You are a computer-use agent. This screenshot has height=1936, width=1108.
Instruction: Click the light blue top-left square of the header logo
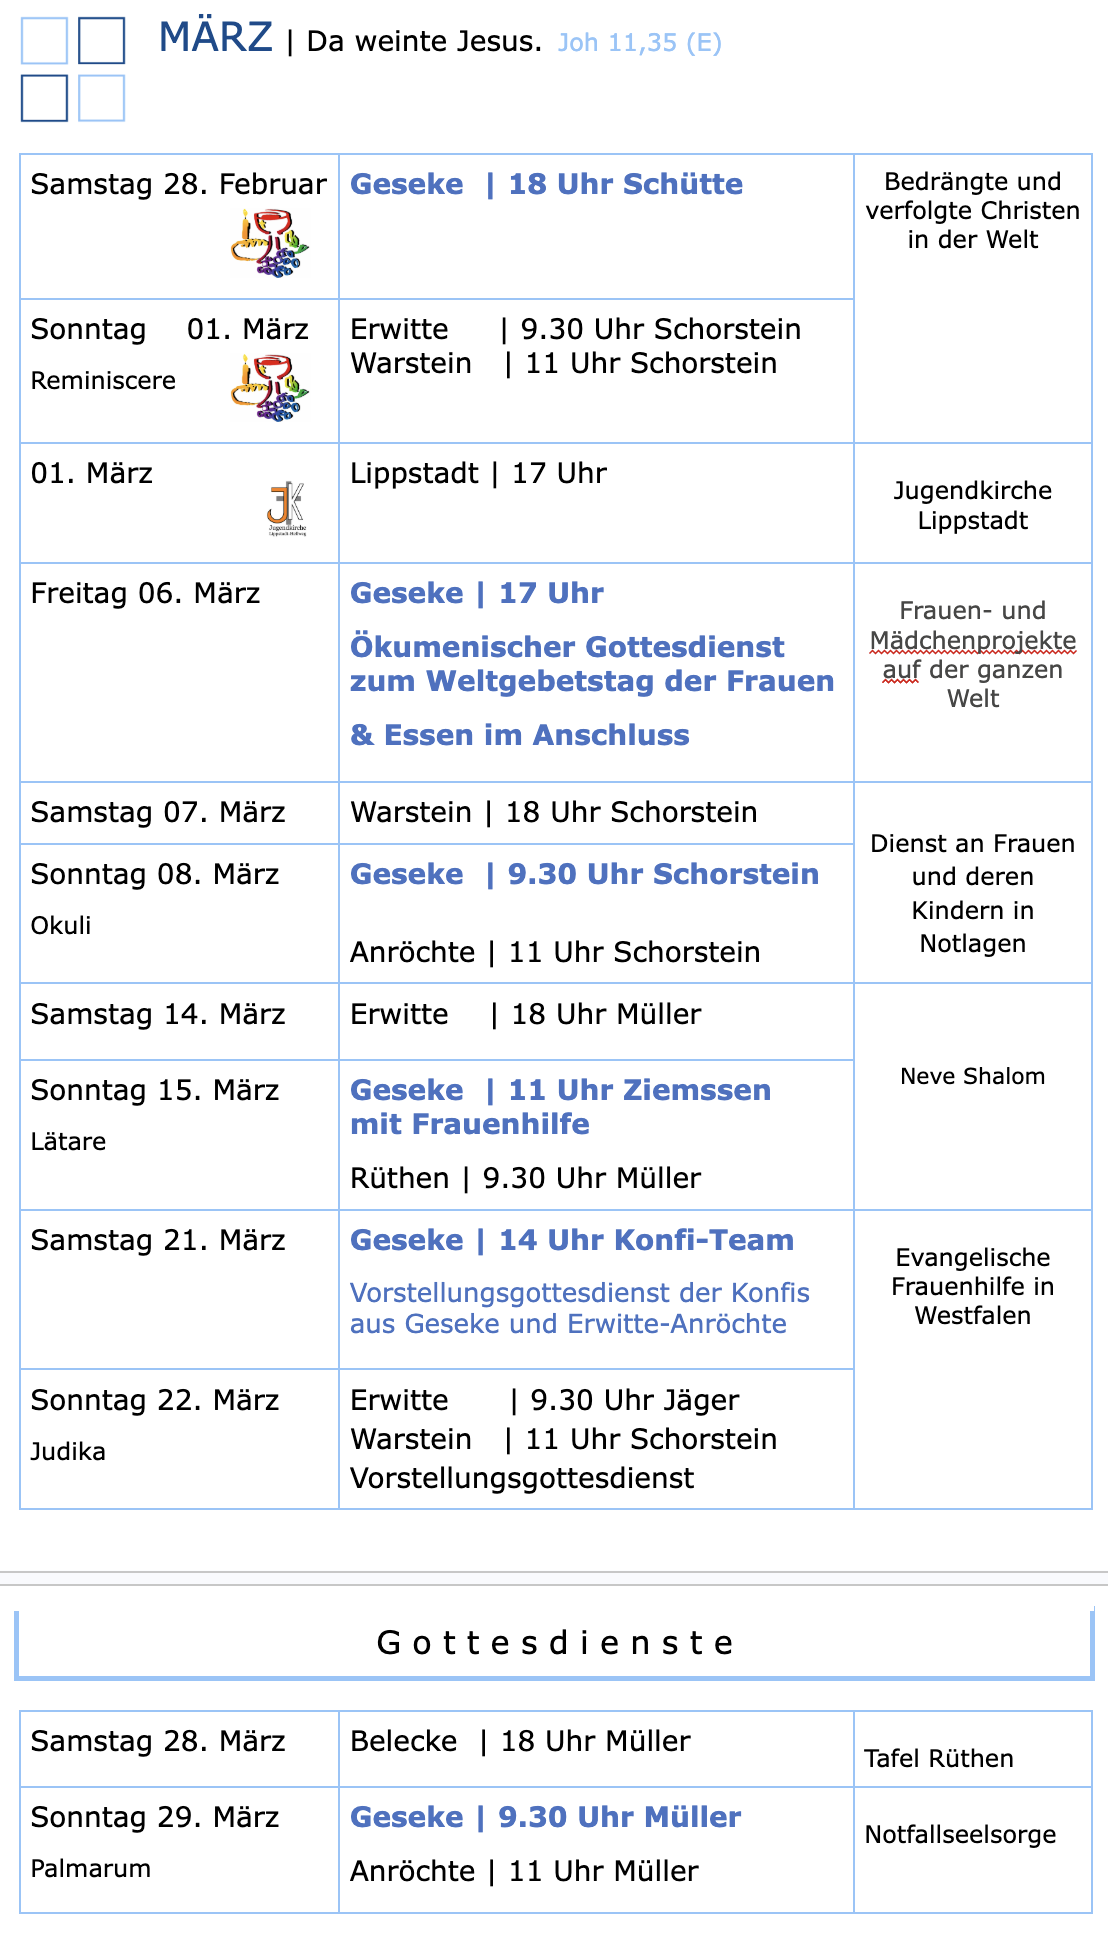(x=44, y=41)
